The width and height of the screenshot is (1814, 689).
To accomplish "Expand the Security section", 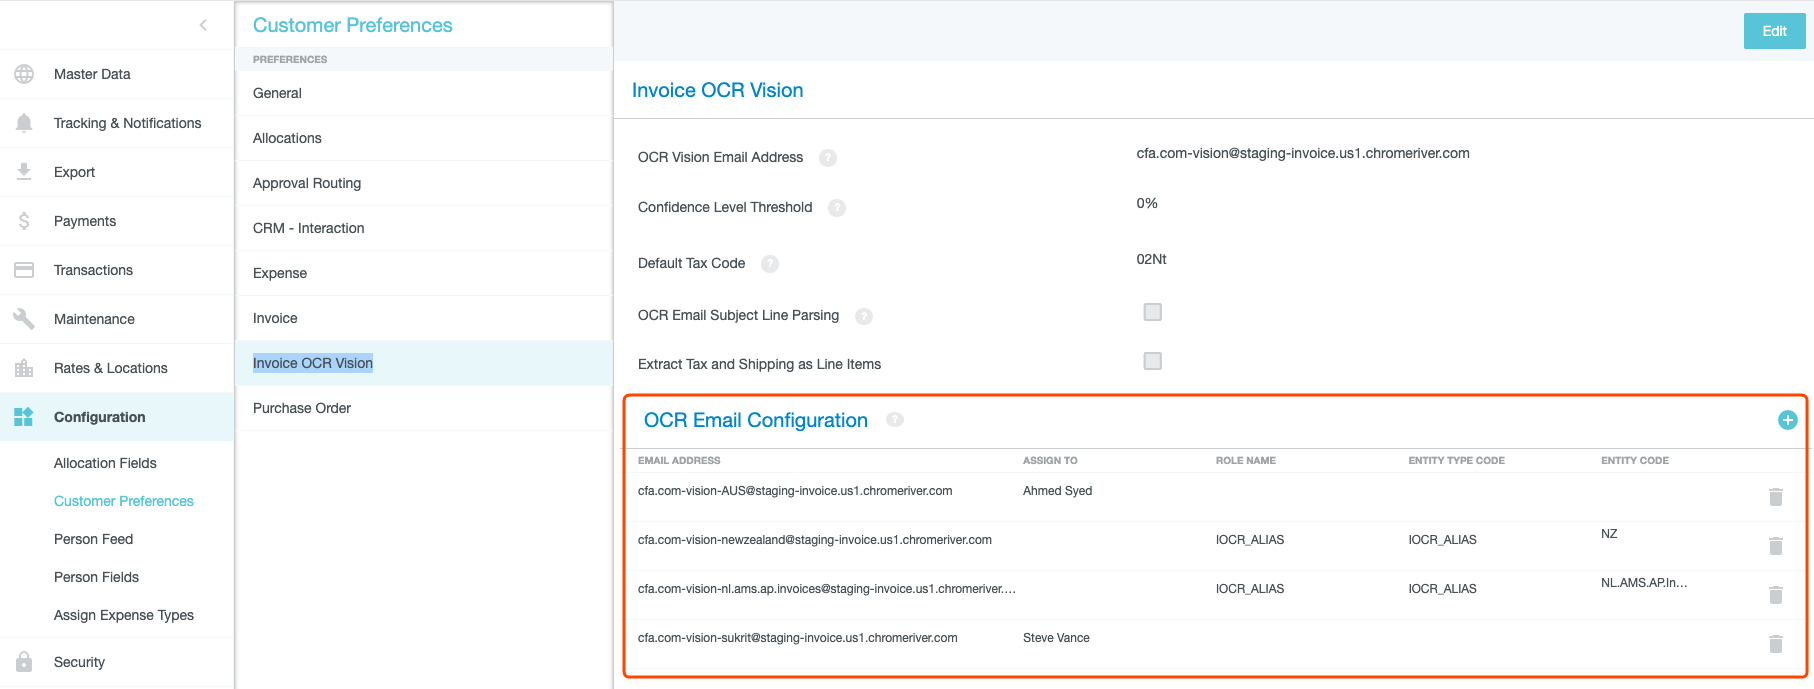I will click(79, 662).
